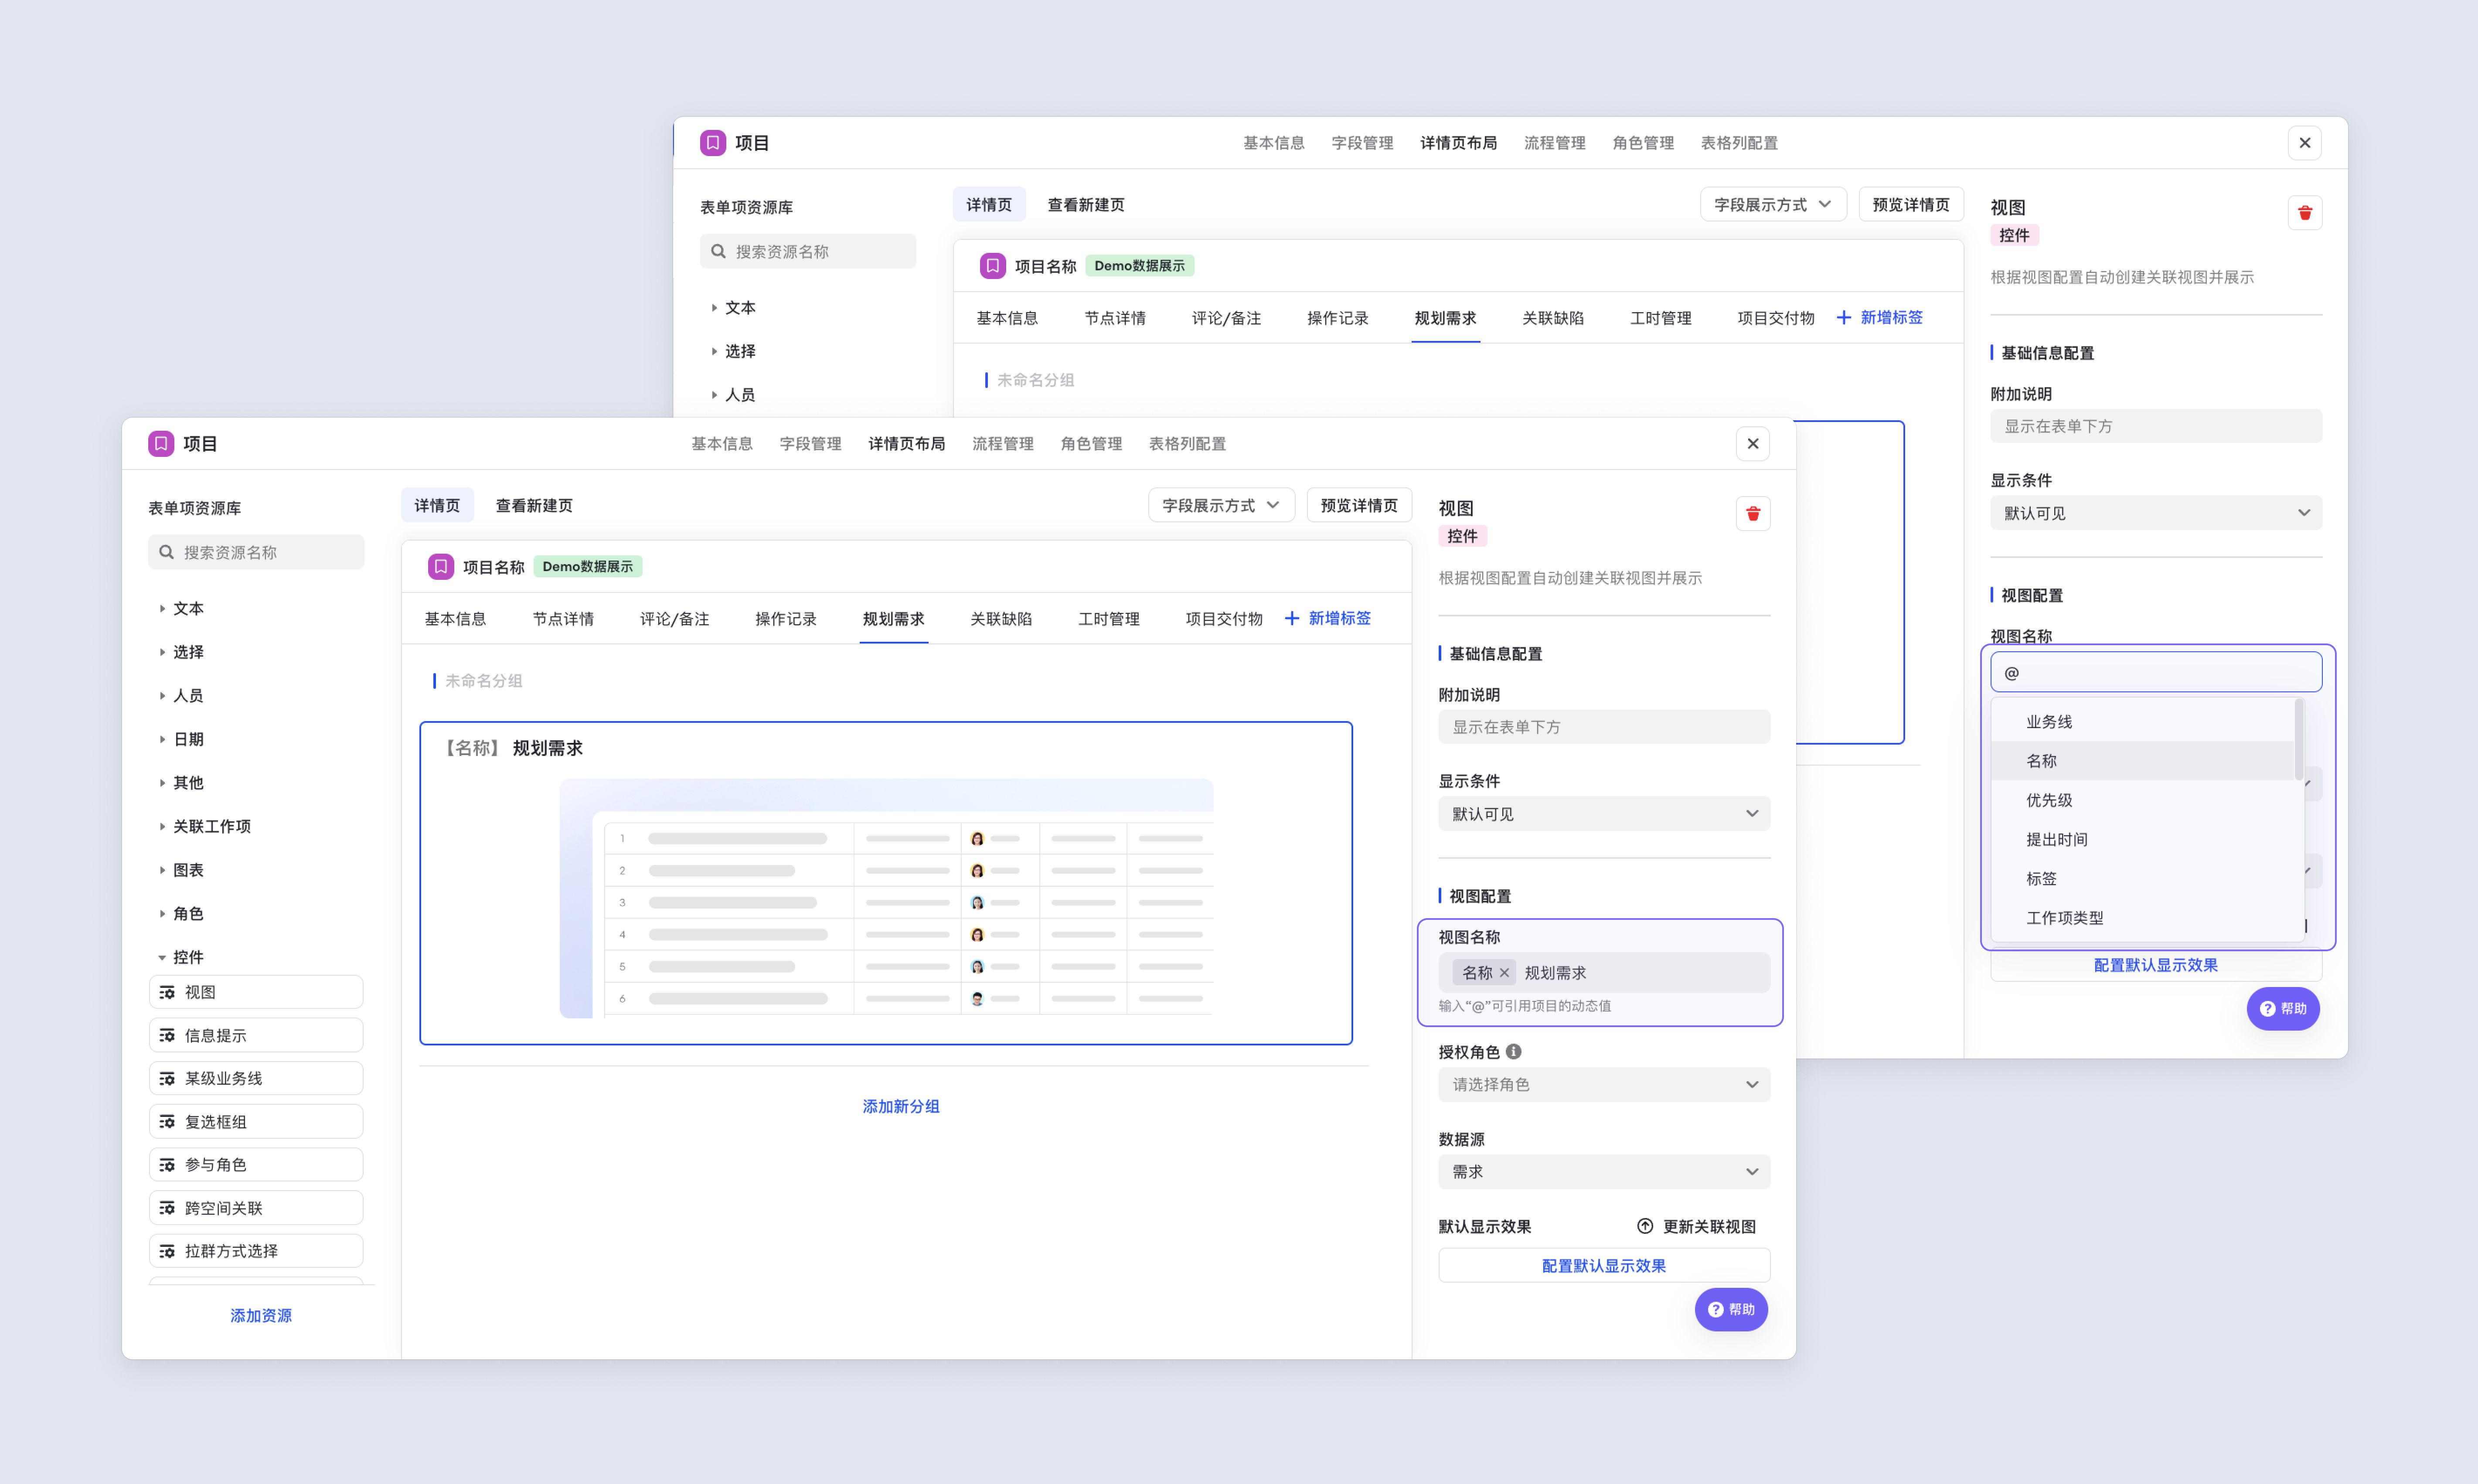
Task: Click the plus icon of 新增标签 in back window
Action: (1844, 317)
